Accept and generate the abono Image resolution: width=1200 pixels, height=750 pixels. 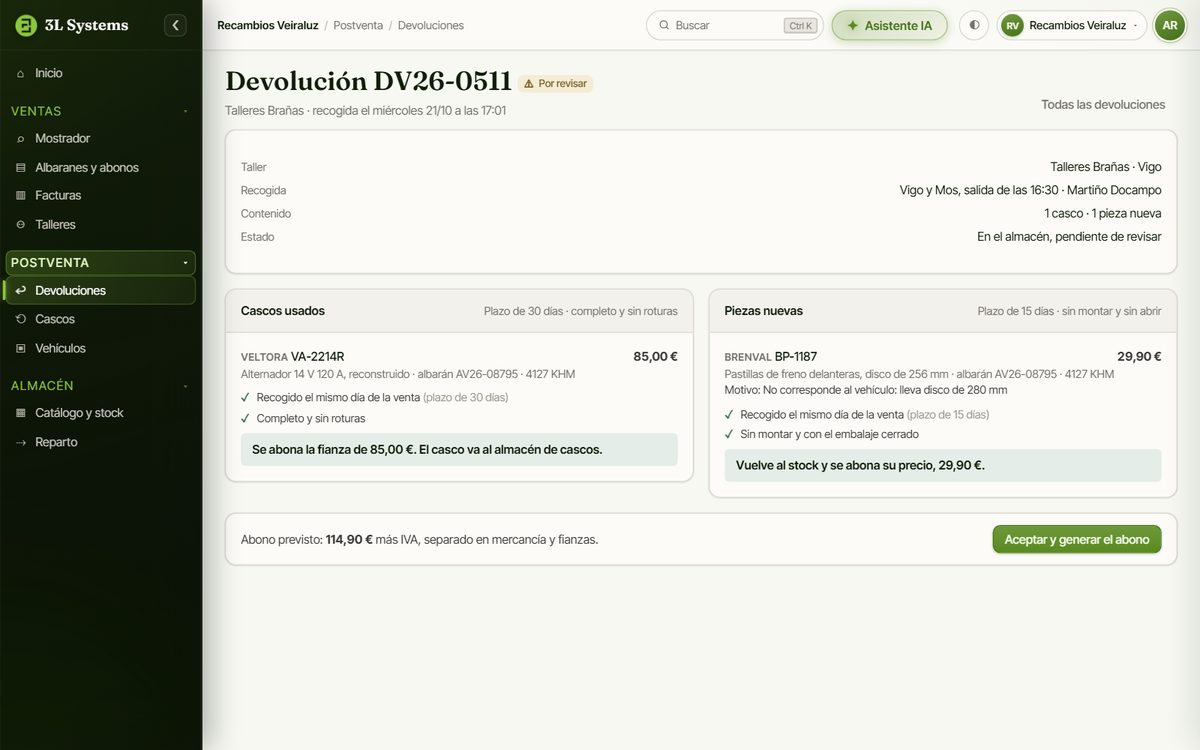[1077, 539]
